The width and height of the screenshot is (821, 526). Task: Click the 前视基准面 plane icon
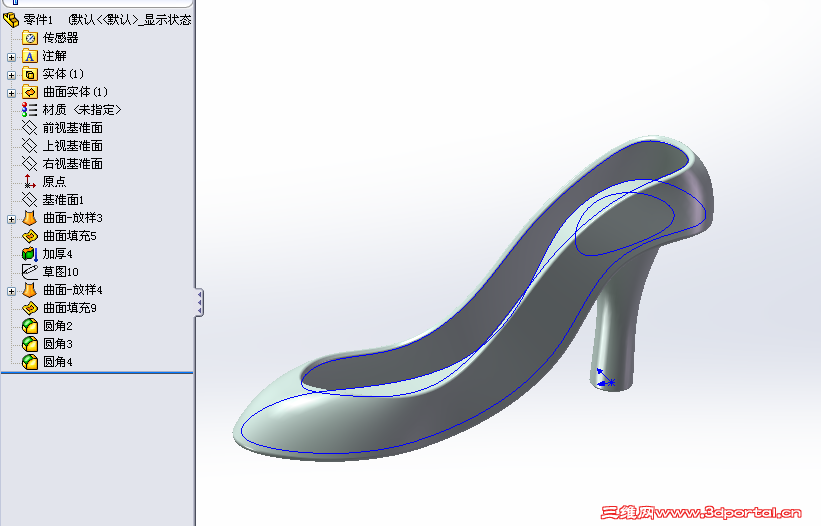tap(30, 128)
